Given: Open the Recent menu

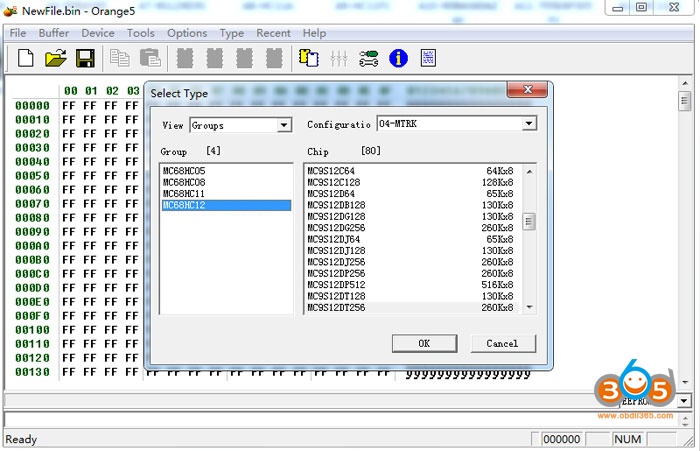Looking at the screenshot, I should 273,33.
